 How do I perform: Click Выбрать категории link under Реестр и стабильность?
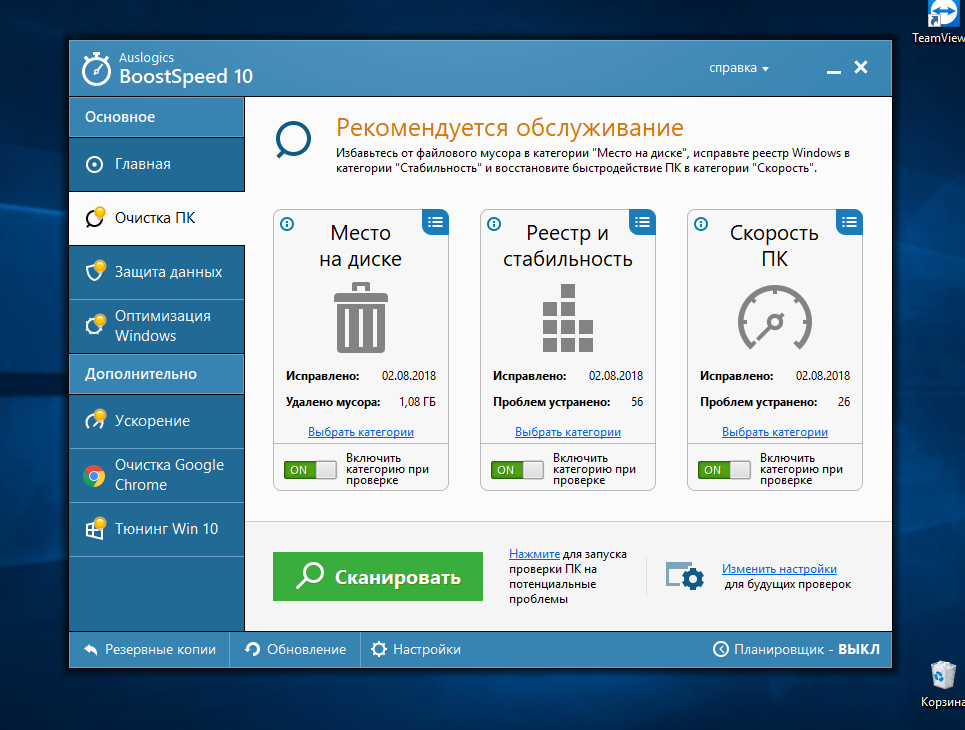pos(567,432)
